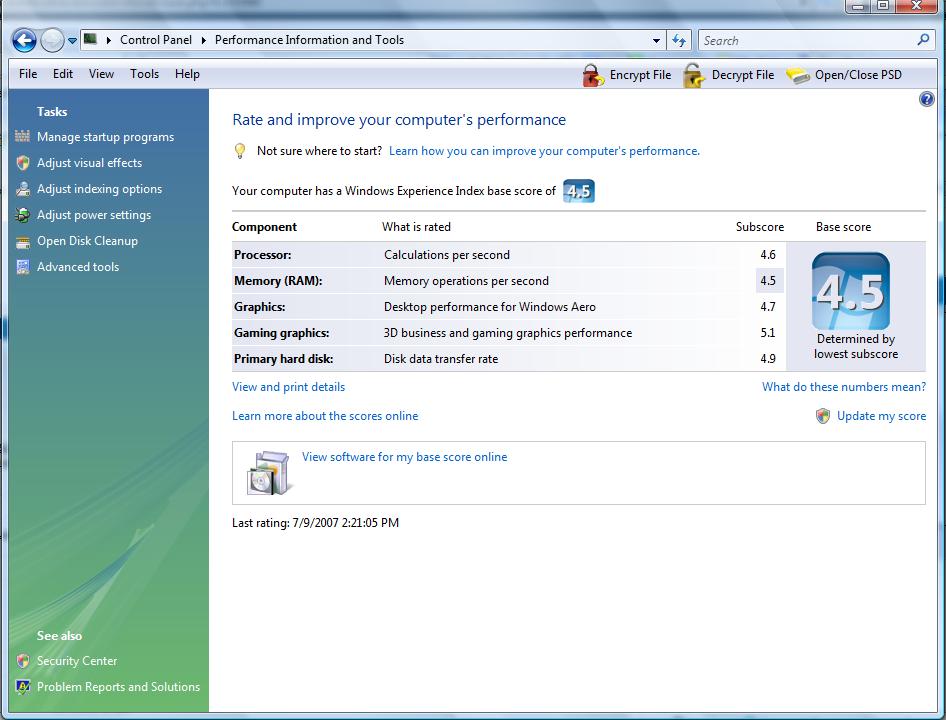The height and width of the screenshot is (720, 946).
Task: Click the Problem Reports and Solutions icon
Action: pyautogui.click(x=23, y=687)
